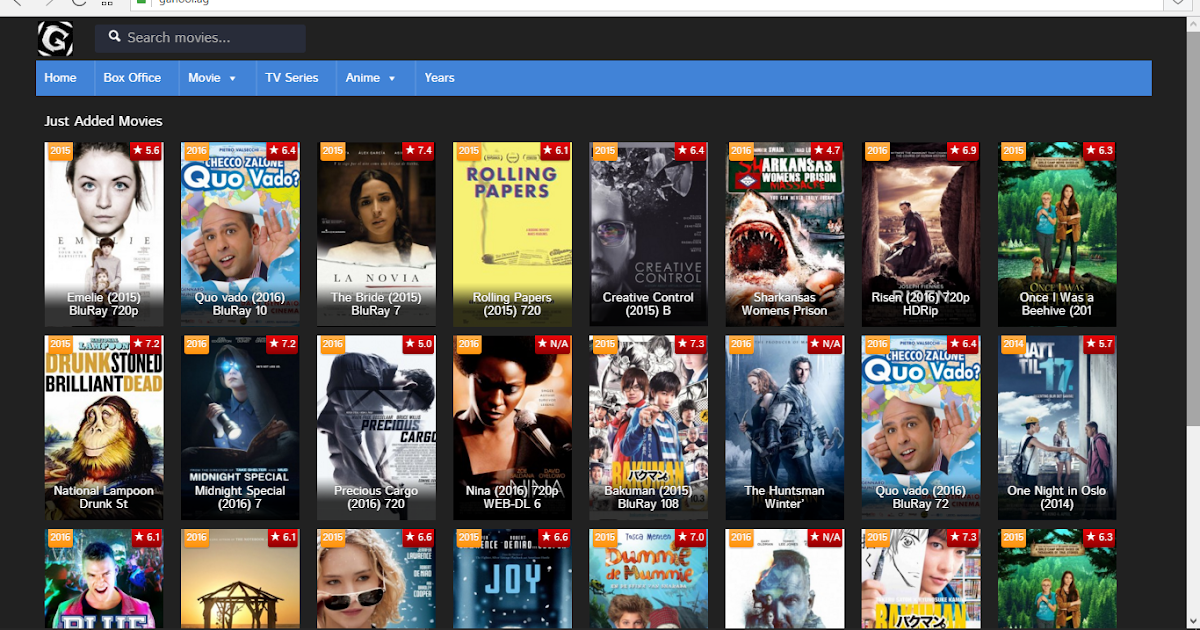Click the 4.7 rating on Sharkansas poster
1200x630 pixels.
(826, 151)
